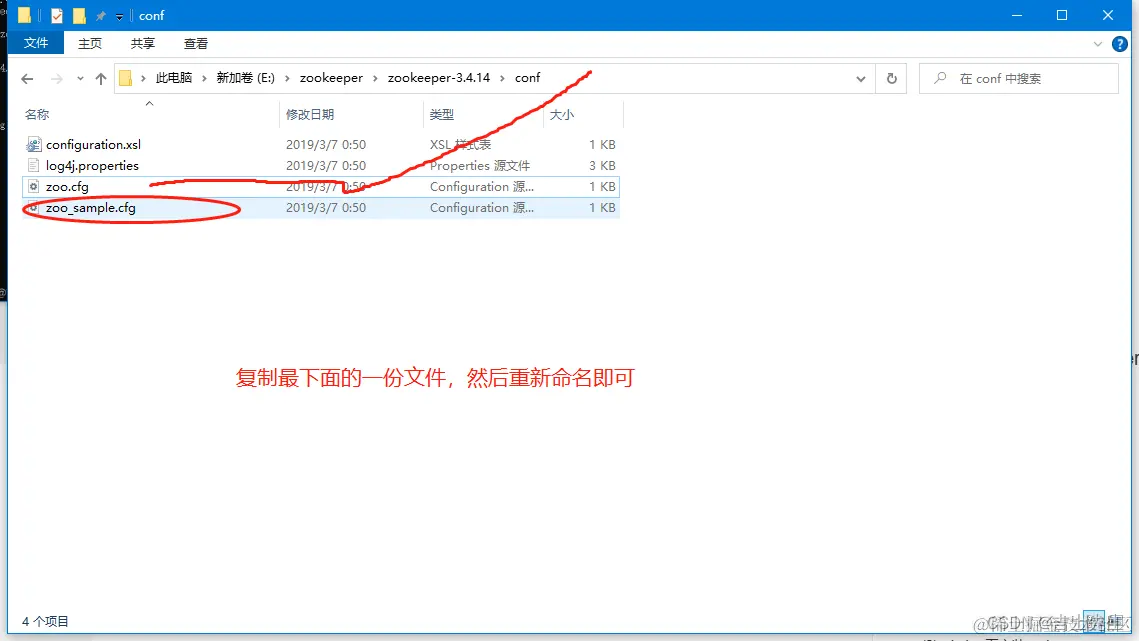Expand chevron after 此电脑 breadcrumb

pos(204,78)
